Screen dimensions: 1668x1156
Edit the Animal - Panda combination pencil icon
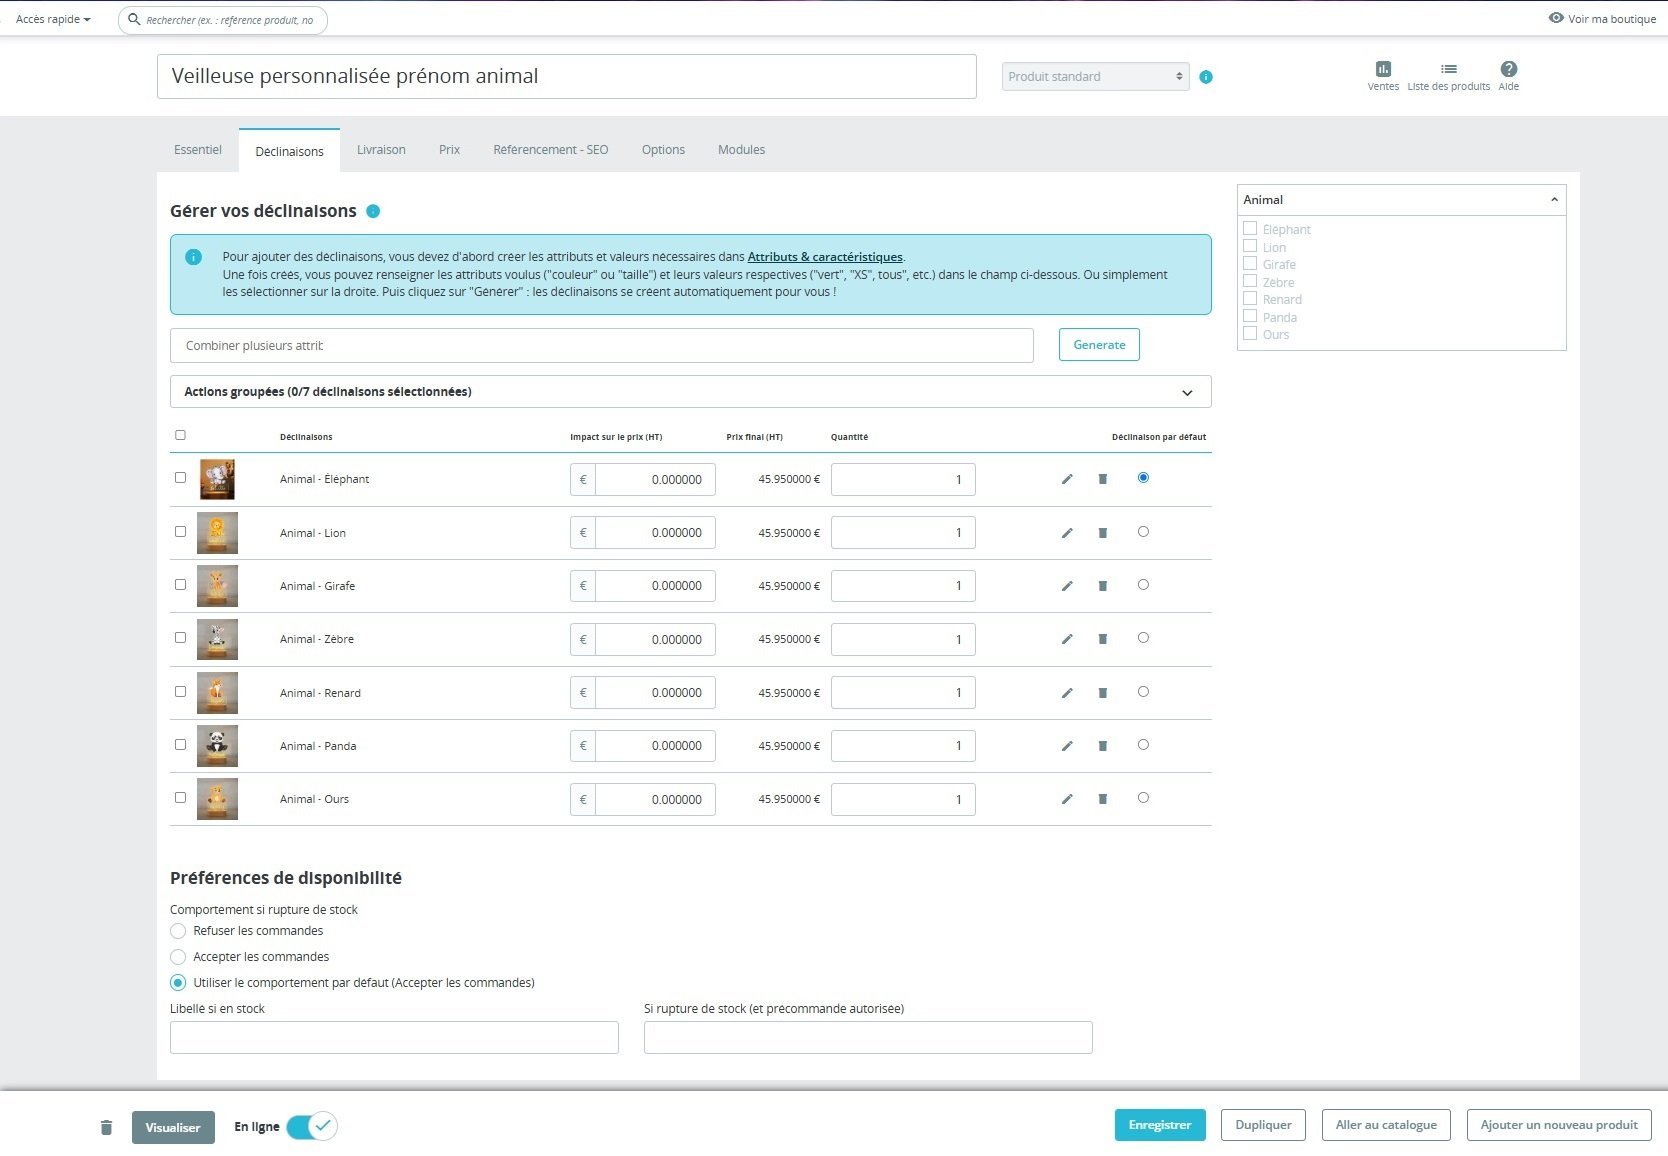1067,746
